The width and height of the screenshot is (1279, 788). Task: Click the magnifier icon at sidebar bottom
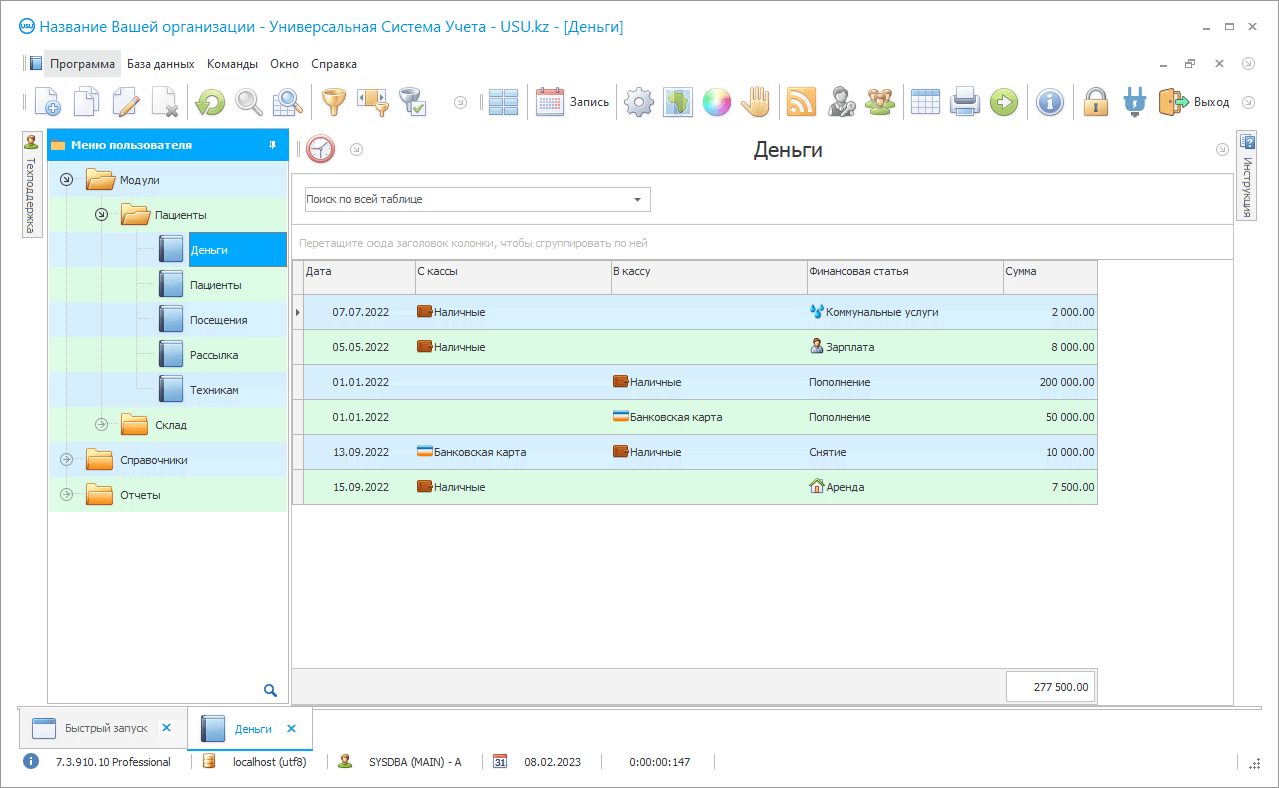270,689
